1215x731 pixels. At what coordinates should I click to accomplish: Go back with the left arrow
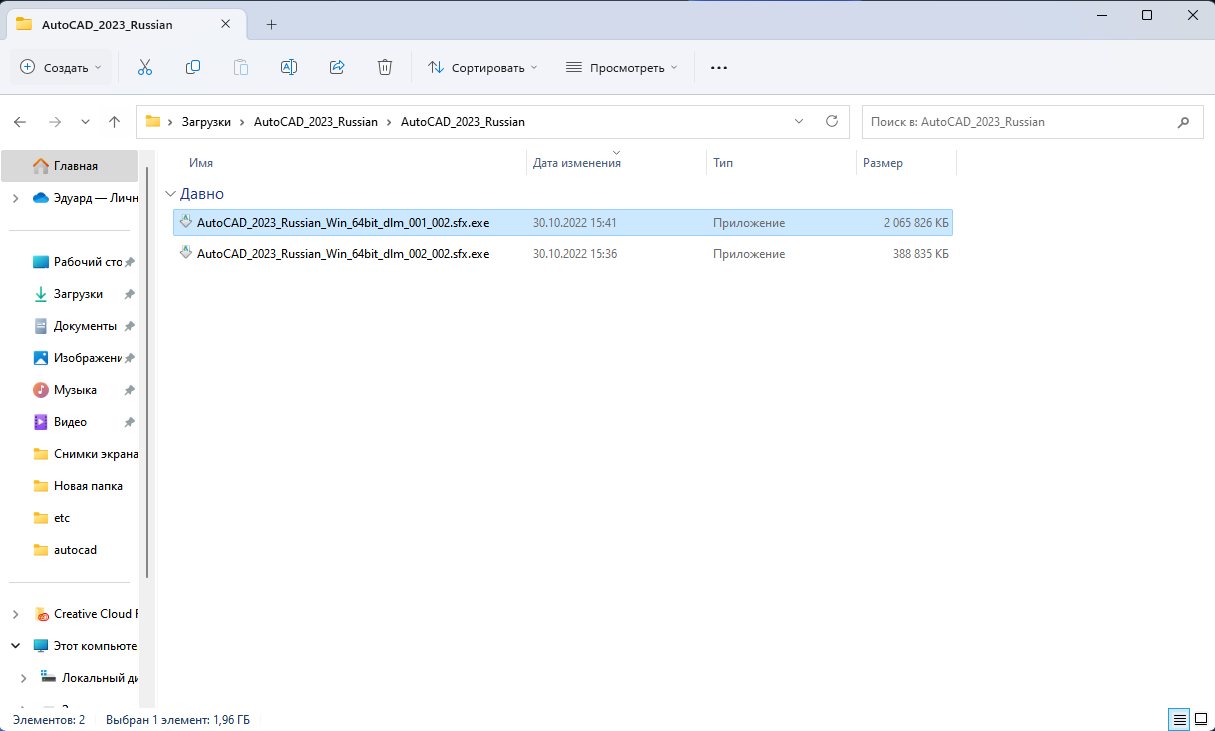point(20,122)
